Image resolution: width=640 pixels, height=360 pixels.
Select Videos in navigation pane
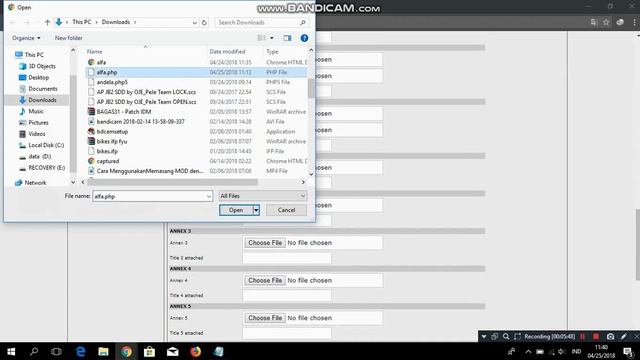(36, 134)
